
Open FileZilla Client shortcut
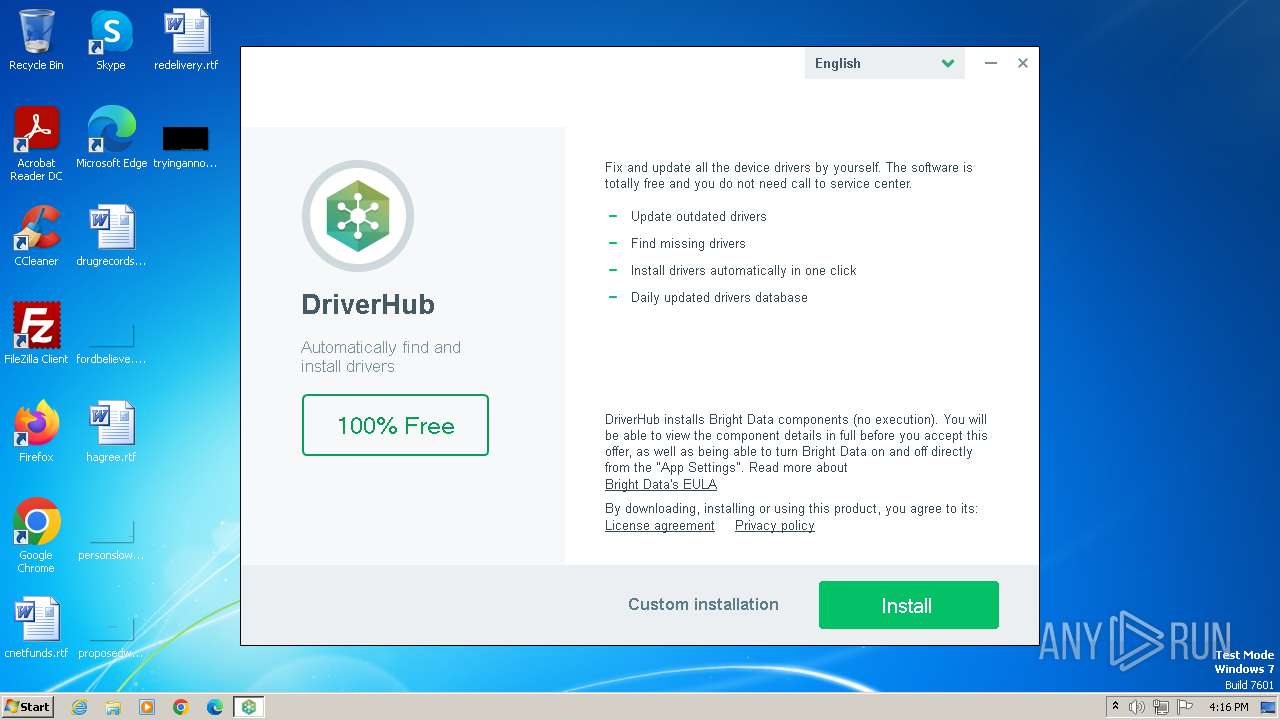click(36, 334)
